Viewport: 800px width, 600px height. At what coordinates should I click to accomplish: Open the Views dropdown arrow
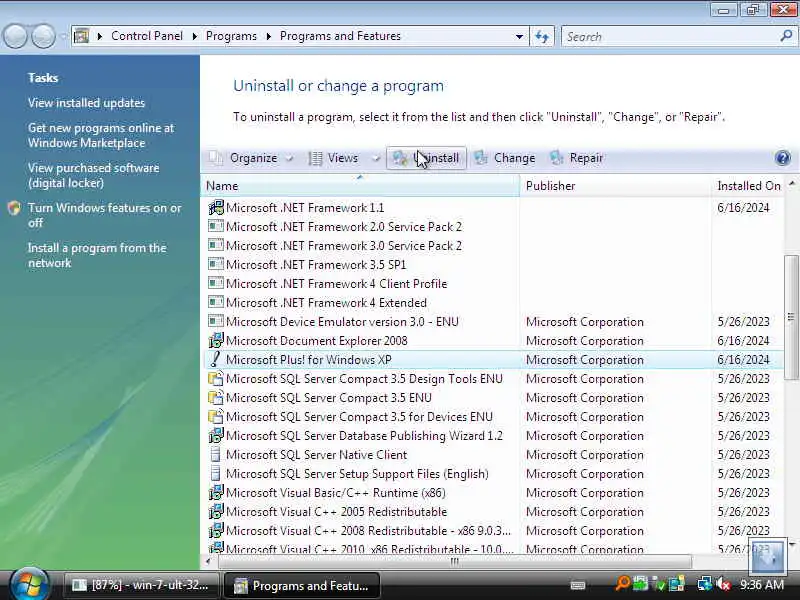pyautogui.click(x=376, y=158)
